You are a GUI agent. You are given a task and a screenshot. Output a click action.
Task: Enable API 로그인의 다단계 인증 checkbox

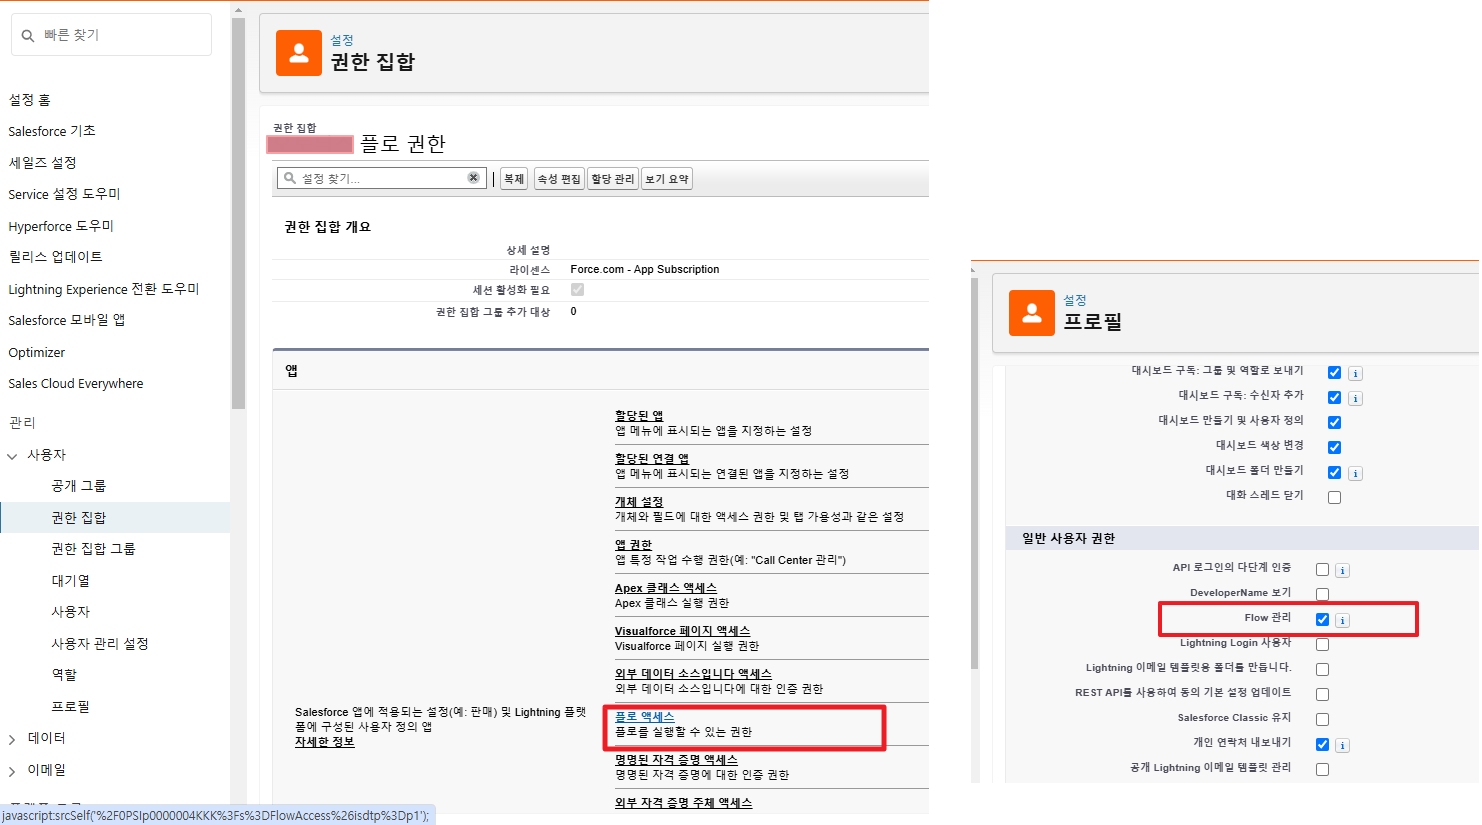coord(1322,570)
